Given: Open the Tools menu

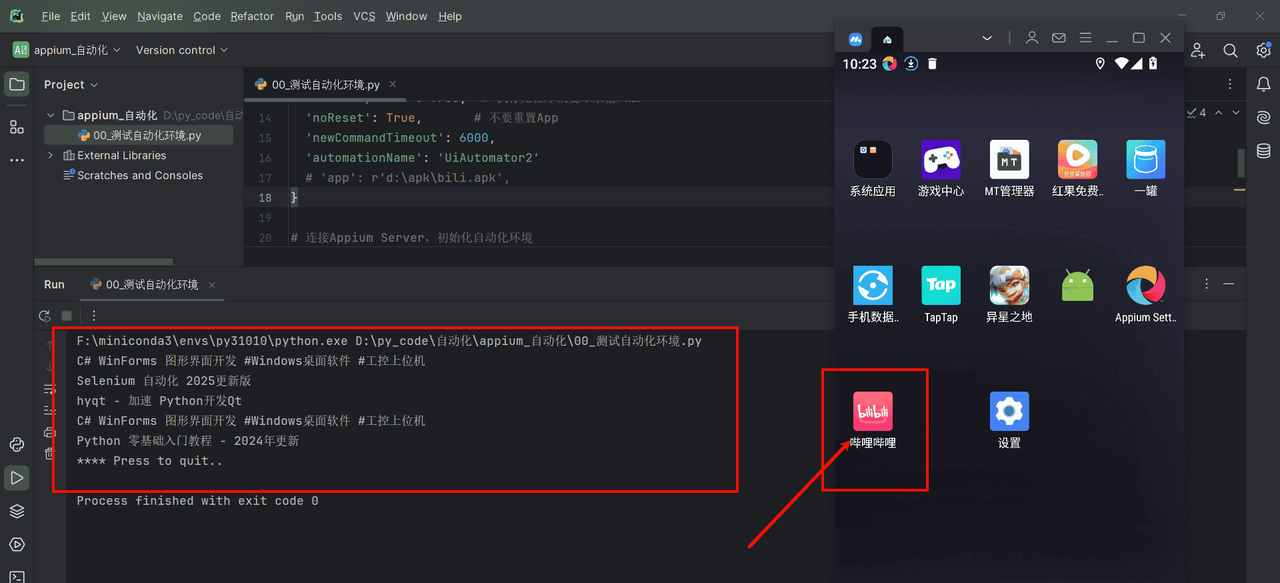Looking at the screenshot, I should [327, 16].
